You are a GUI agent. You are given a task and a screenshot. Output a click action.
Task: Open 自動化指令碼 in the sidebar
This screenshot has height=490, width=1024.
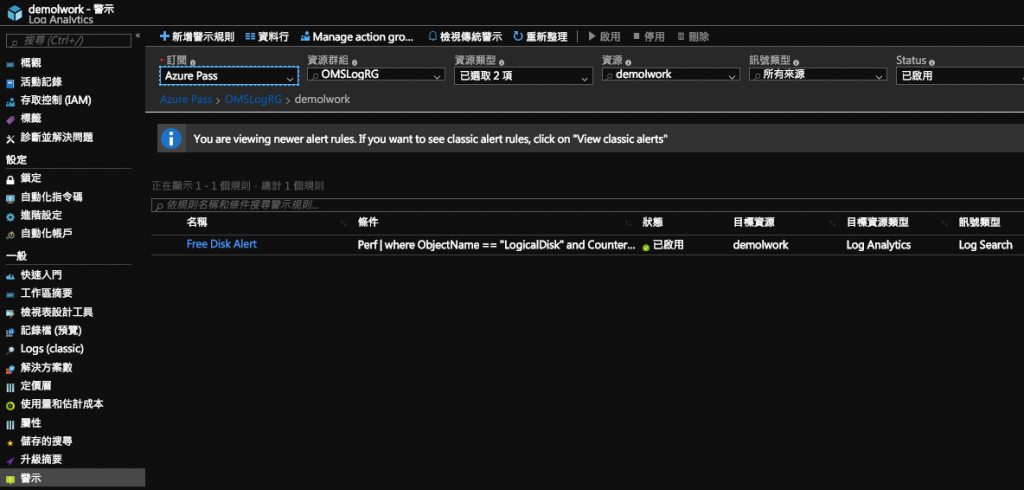pos(52,197)
